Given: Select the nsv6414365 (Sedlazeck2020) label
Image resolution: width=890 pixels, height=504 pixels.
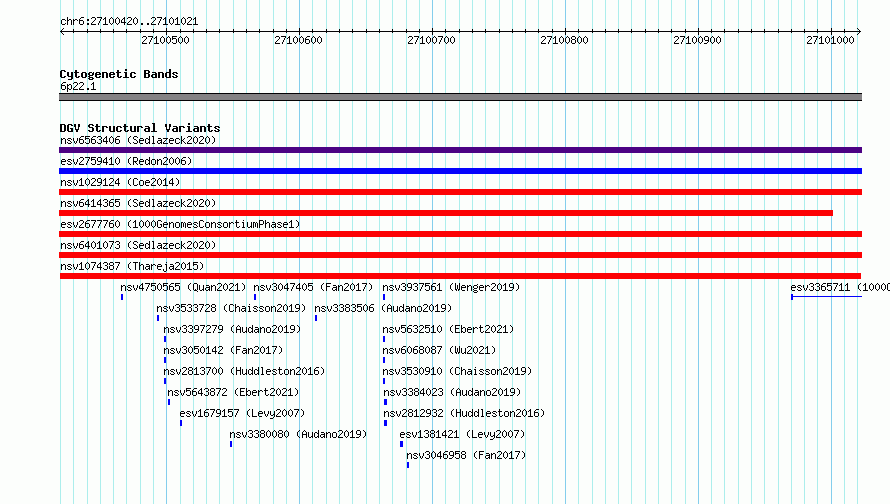Looking at the screenshot, I should pos(138,203).
